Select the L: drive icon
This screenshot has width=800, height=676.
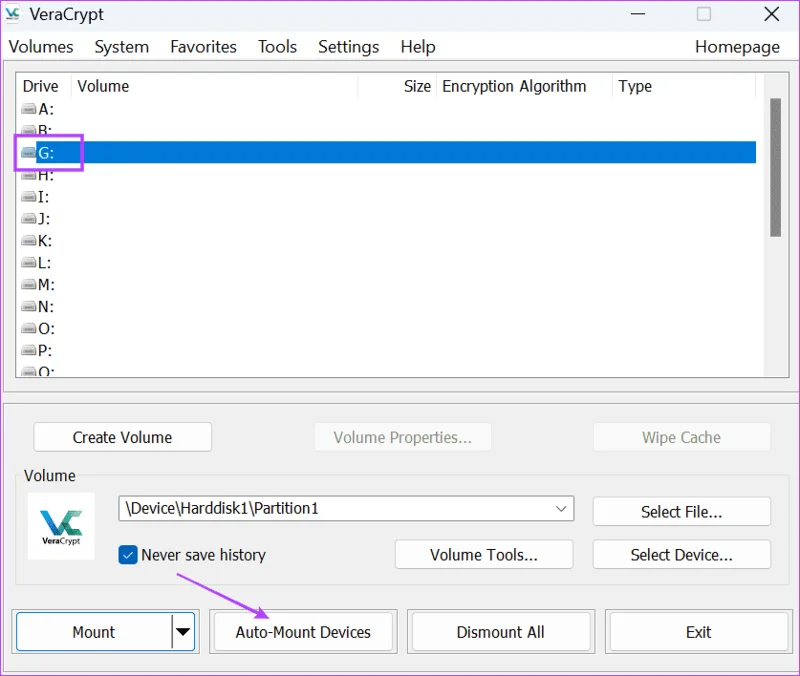[x=29, y=262]
